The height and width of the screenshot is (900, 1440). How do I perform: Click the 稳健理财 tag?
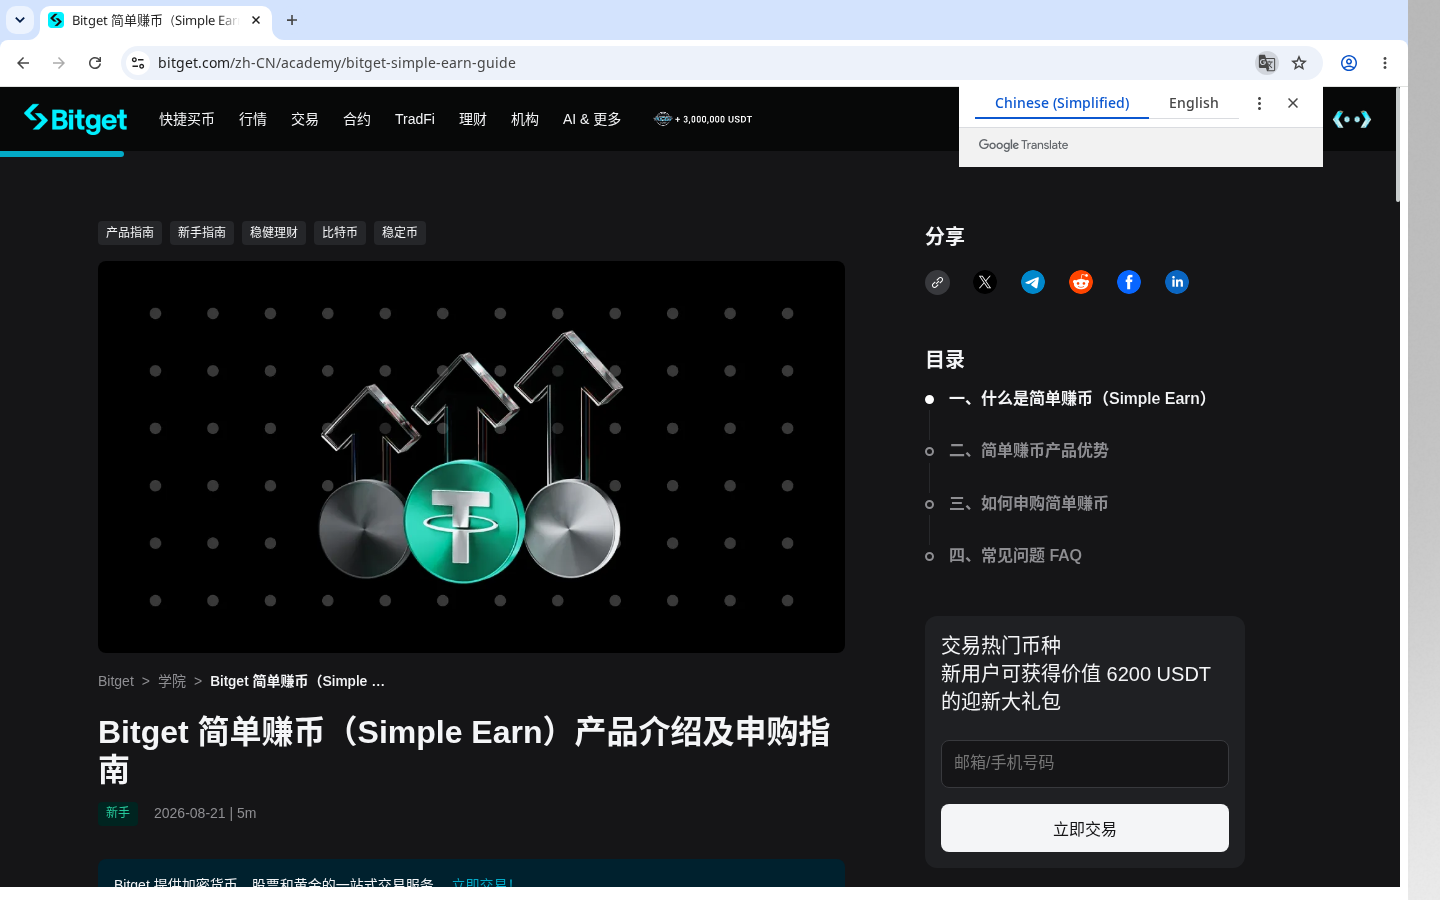274,233
